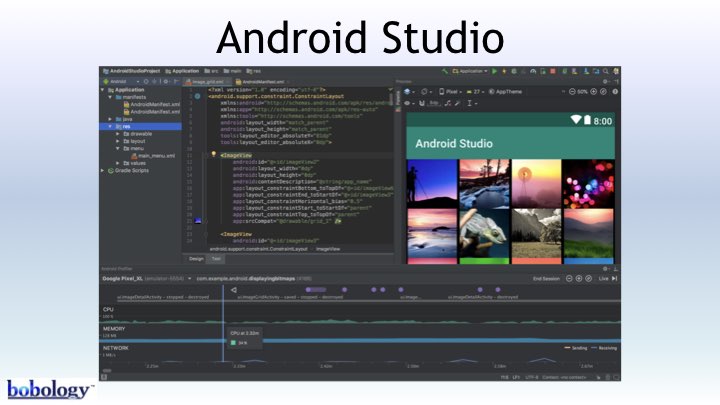The width and height of the screenshot is (720, 405).
Task: Click the zoom in icon in Preview
Action: 594,91
